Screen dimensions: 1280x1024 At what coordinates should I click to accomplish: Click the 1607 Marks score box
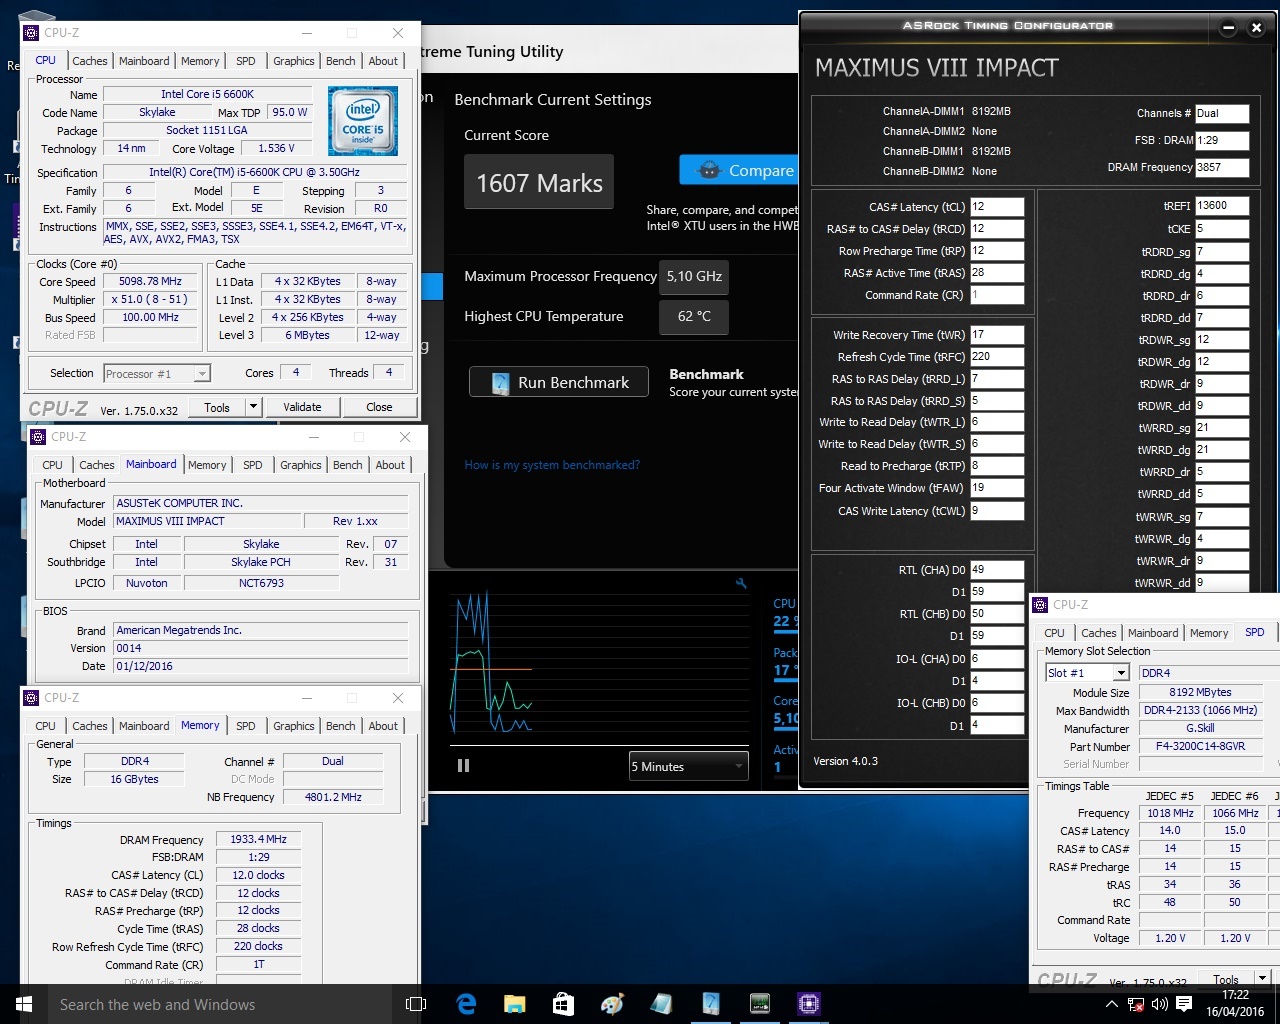539,183
